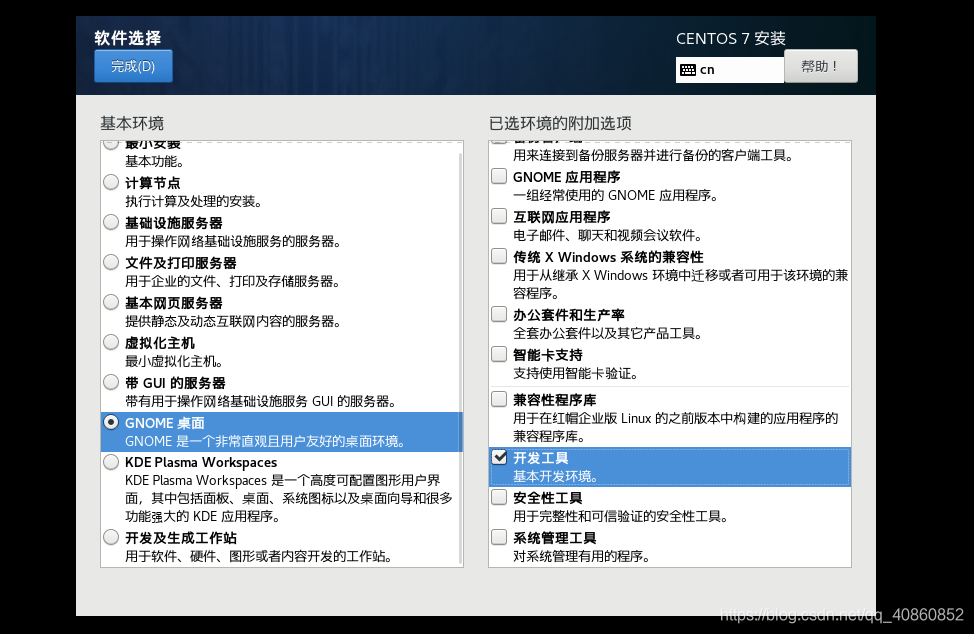
Task: Tick 传统 X Windows 系统的兼容性 checkbox
Action: point(499,256)
